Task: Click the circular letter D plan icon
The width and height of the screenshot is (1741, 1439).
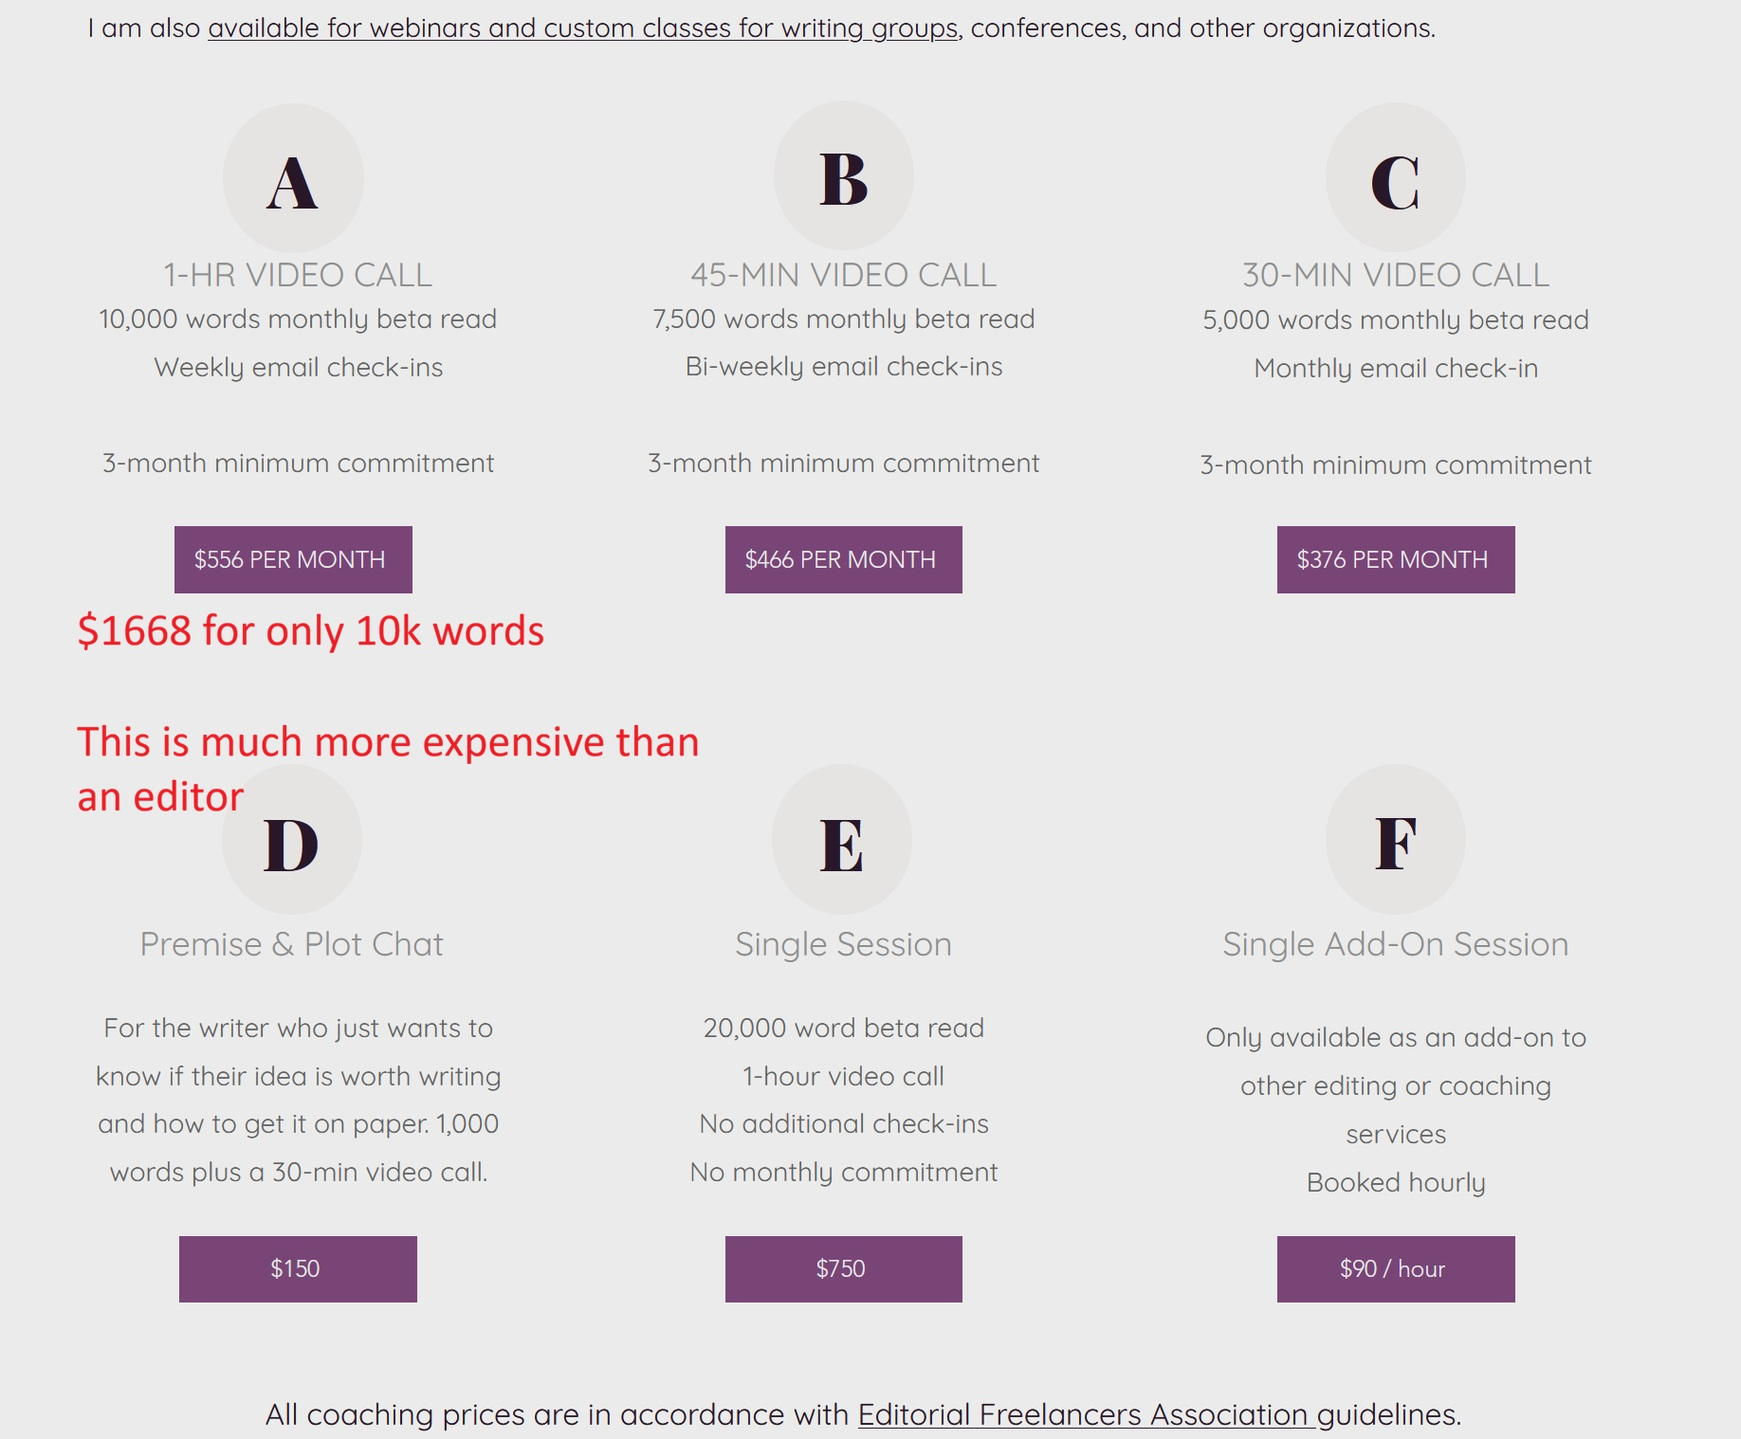Action: tap(291, 841)
